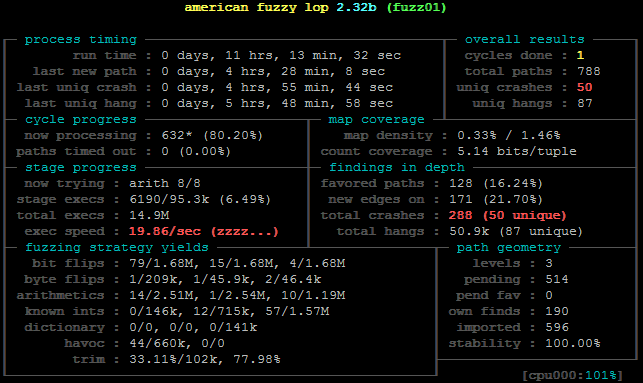The width and height of the screenshot is (643, 383).
Task: Select favored paths value '128 (16.24%)'
Action: (x=496, y=183)
